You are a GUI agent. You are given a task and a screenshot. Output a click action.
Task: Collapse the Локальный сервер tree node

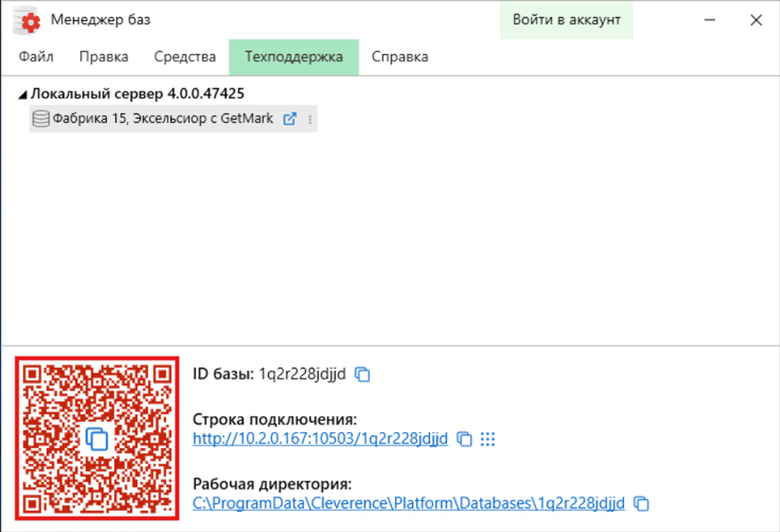pyautogui.click(x=22, y=94)
